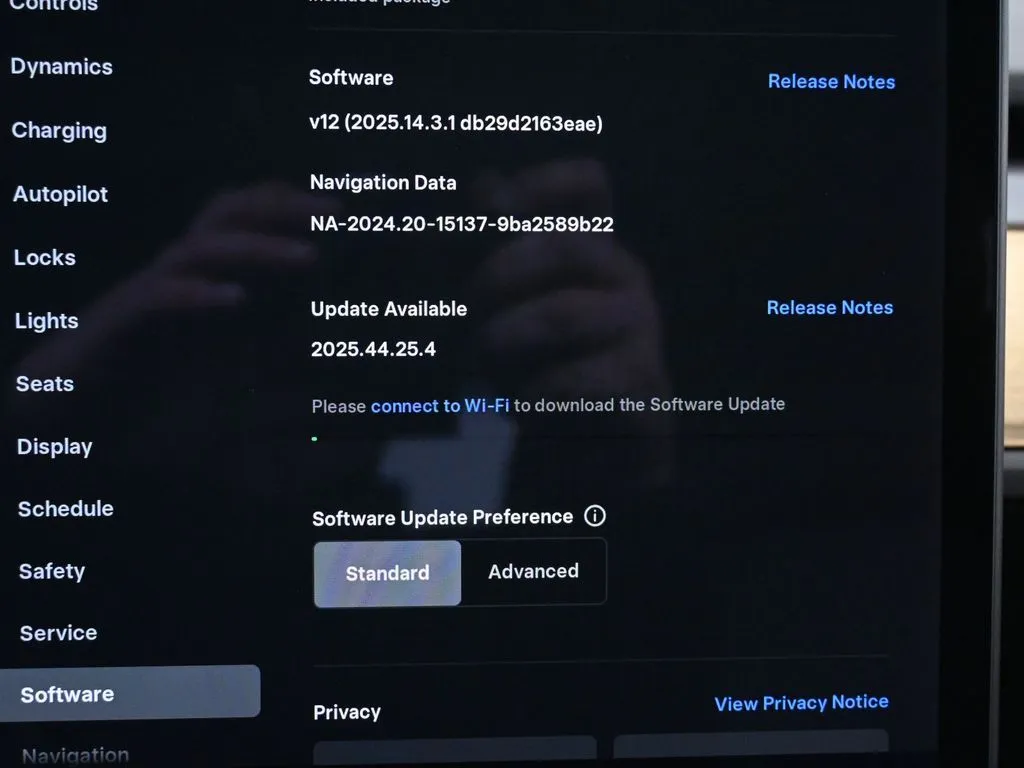Viewport: 1024px width, 768px height.
Task: Select Autopilot in the sidebar
Action: pyautogui.click(x=60, y=195)
